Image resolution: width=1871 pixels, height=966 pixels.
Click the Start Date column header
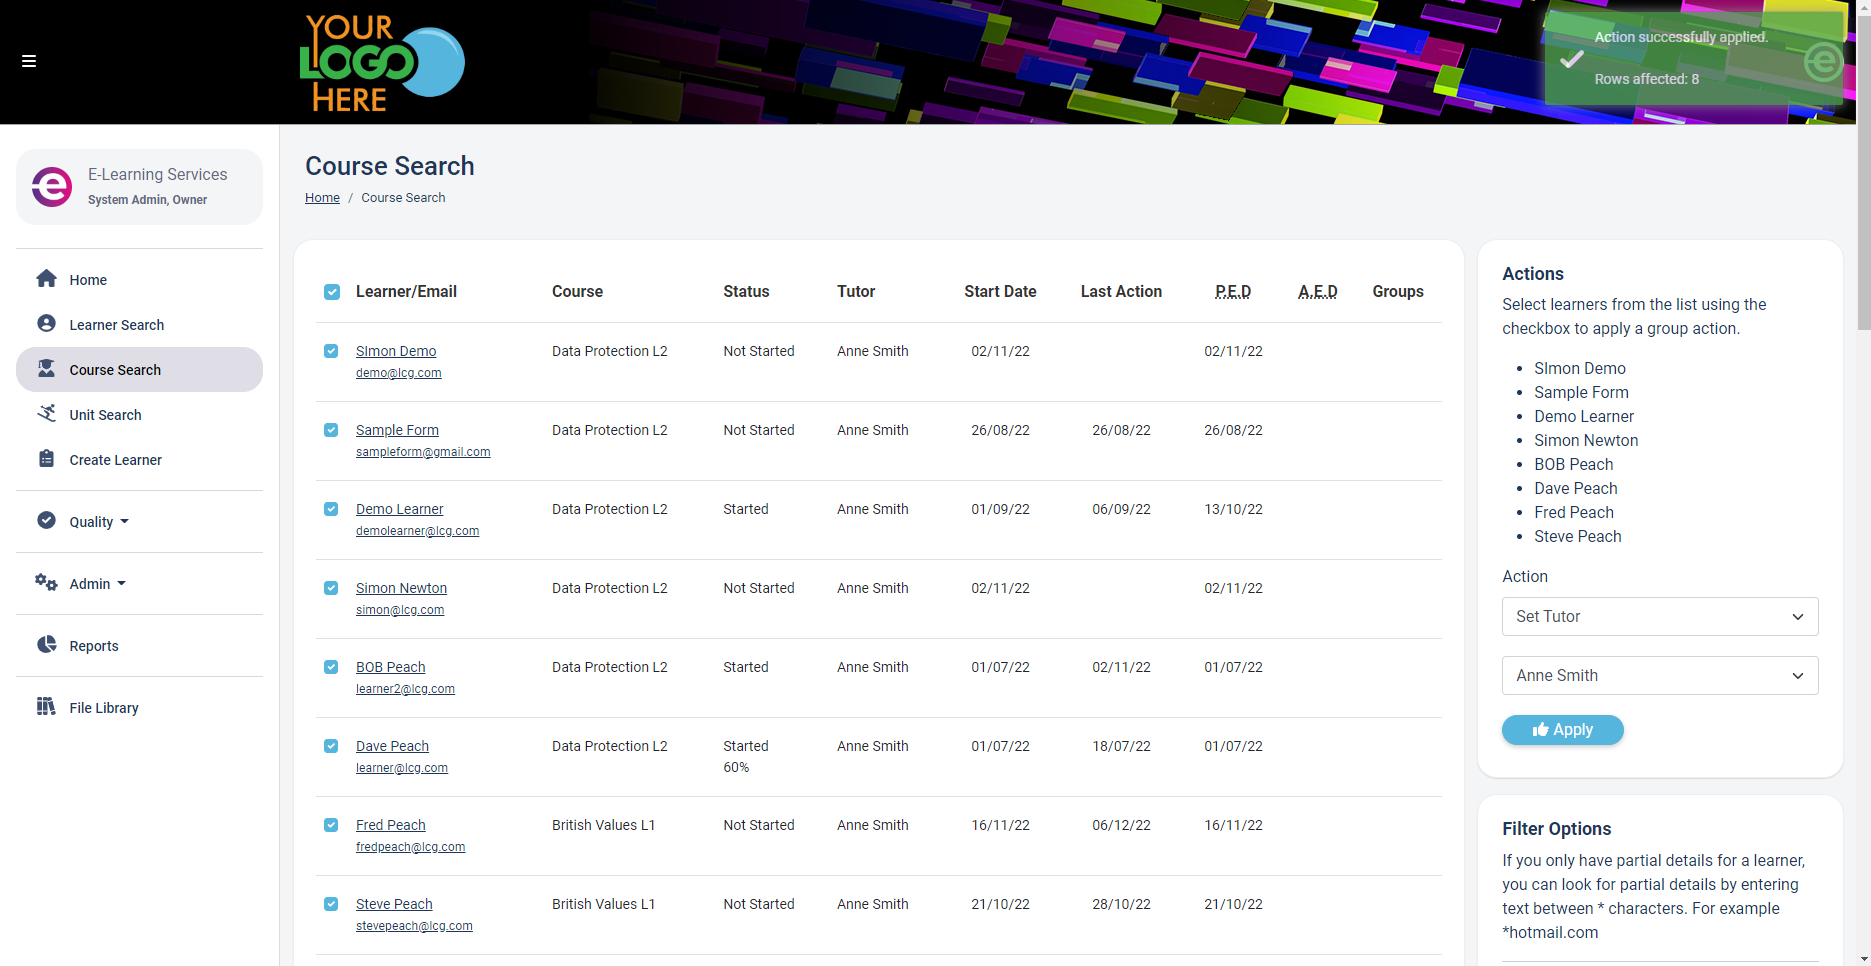1000,292
